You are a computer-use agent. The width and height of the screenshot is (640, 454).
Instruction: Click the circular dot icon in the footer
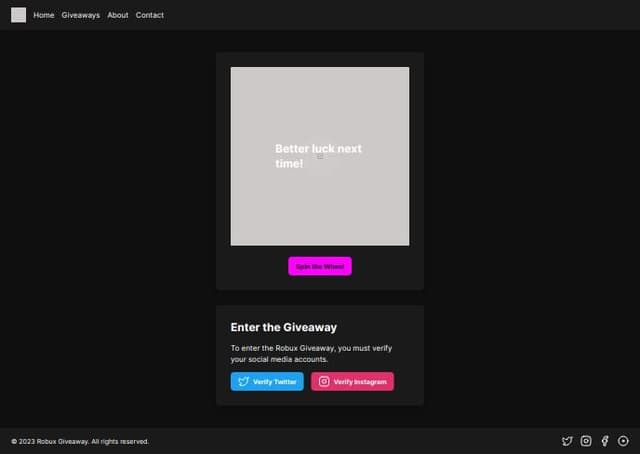click(x=623, y=441)
